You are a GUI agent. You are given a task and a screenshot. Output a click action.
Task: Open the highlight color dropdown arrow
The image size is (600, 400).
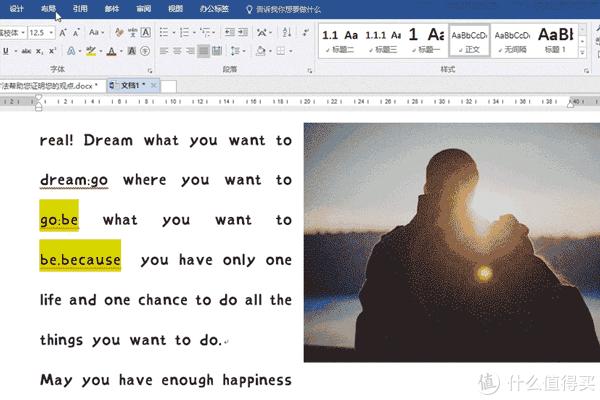coord(101,51)
